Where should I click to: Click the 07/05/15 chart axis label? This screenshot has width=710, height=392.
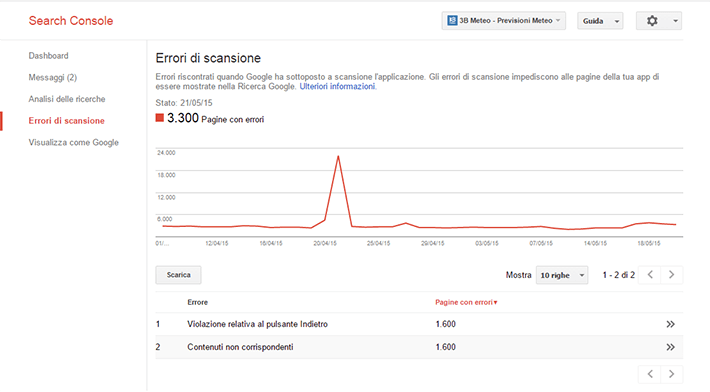pyautogui.click(x=541, y=244)
